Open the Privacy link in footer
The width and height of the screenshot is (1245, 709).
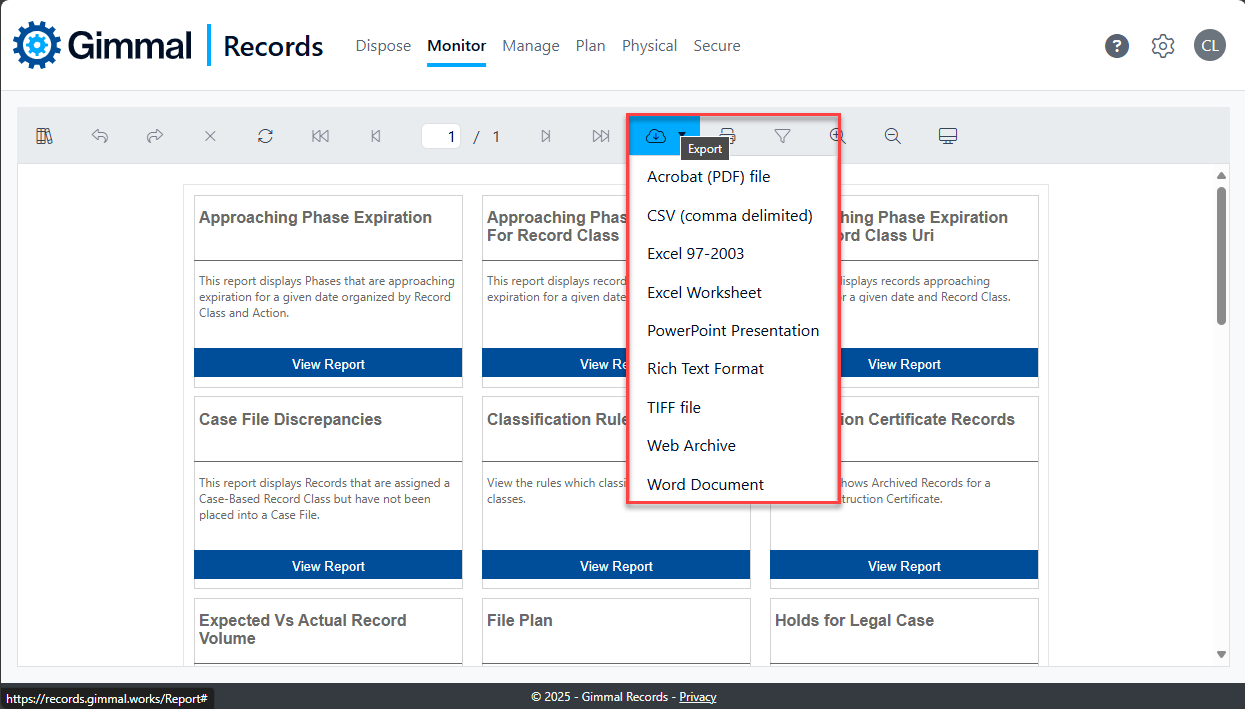(697, 697)
